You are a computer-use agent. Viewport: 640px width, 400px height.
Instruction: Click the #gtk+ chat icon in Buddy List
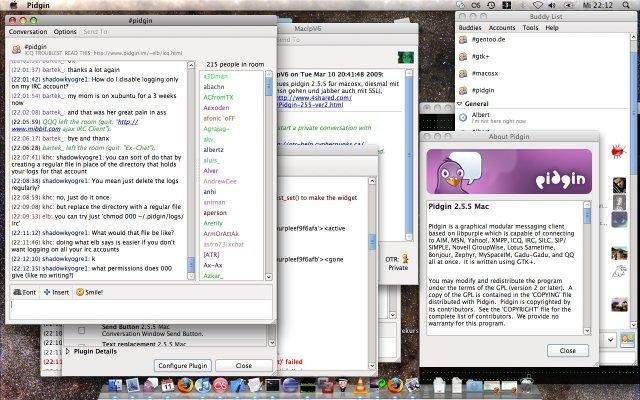pos(463,56)
